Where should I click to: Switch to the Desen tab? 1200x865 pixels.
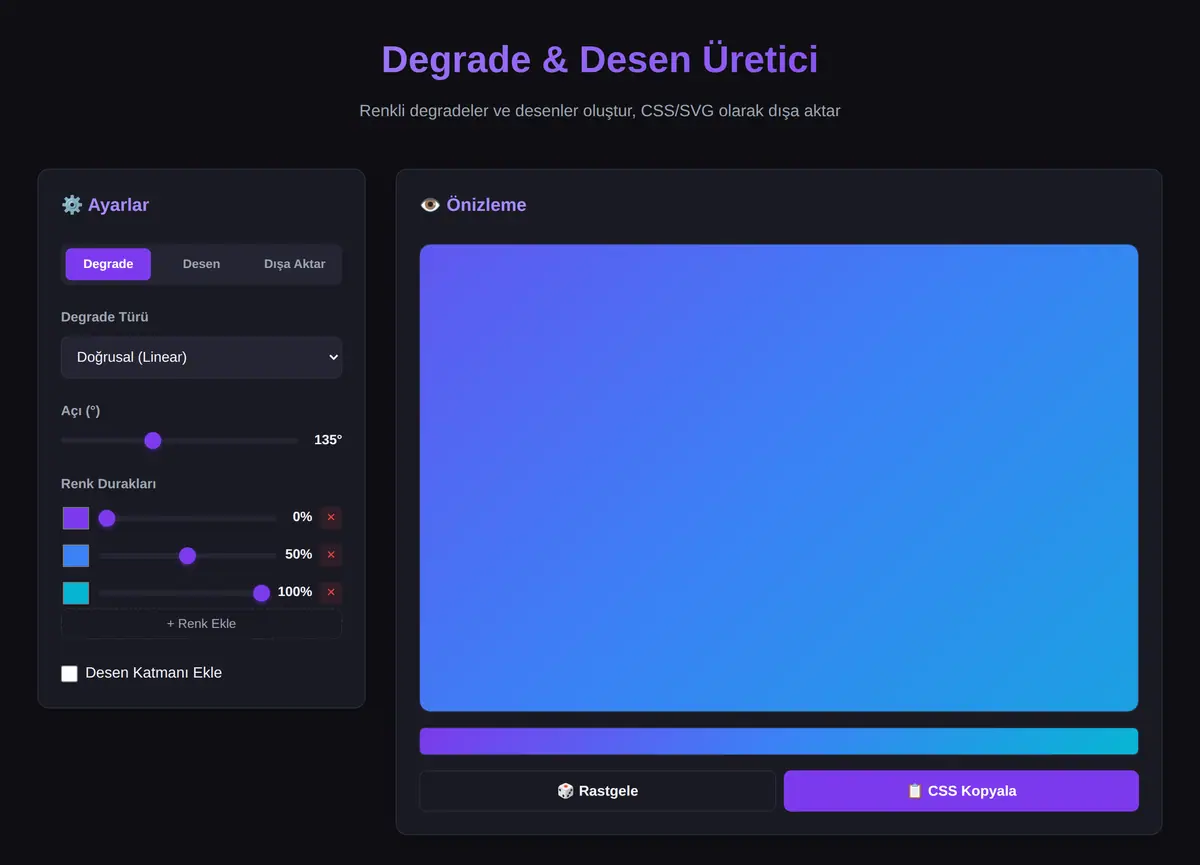pyautogui.click(x=201, y=264)
